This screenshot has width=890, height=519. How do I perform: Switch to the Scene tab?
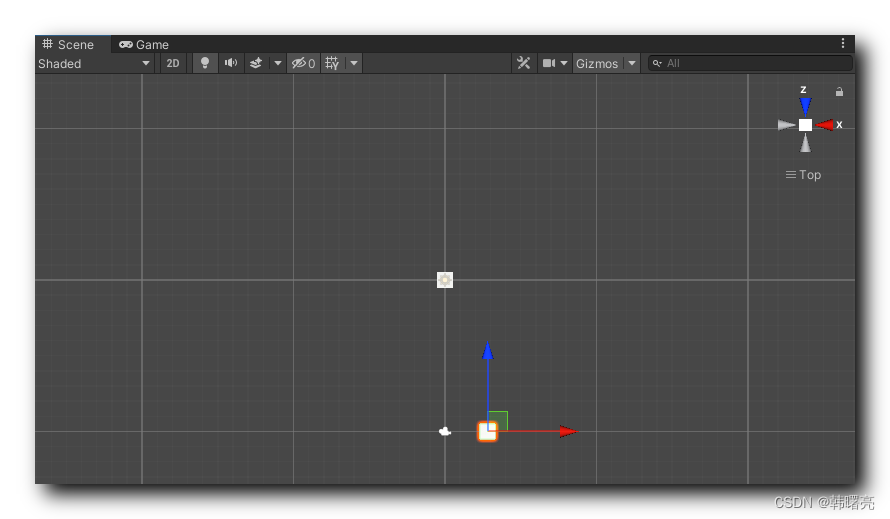(68, 44)
